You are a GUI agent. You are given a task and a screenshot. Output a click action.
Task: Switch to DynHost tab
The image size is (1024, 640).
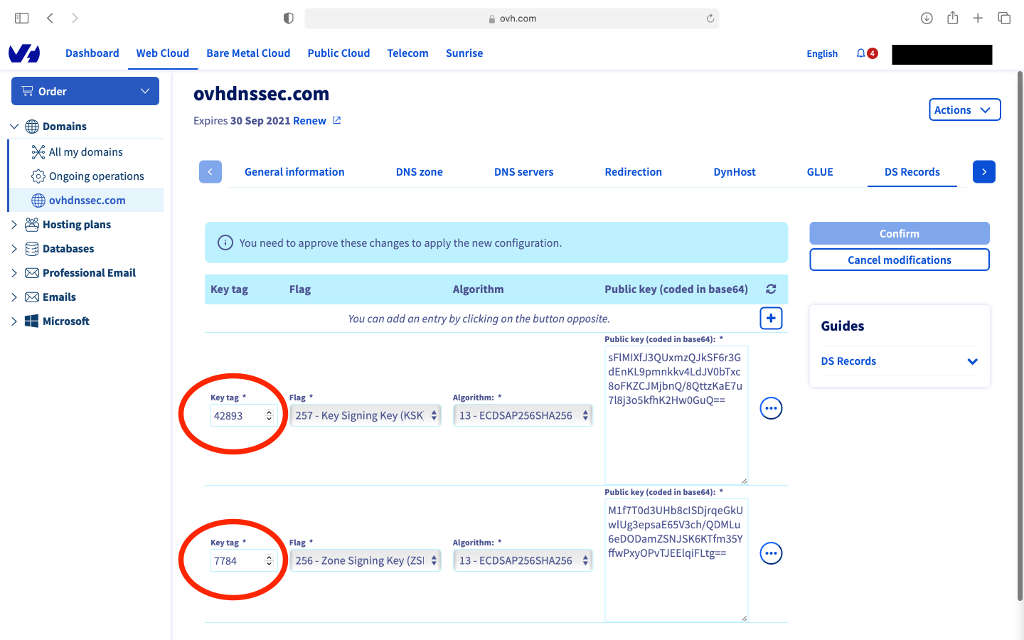tap(735, 172)
